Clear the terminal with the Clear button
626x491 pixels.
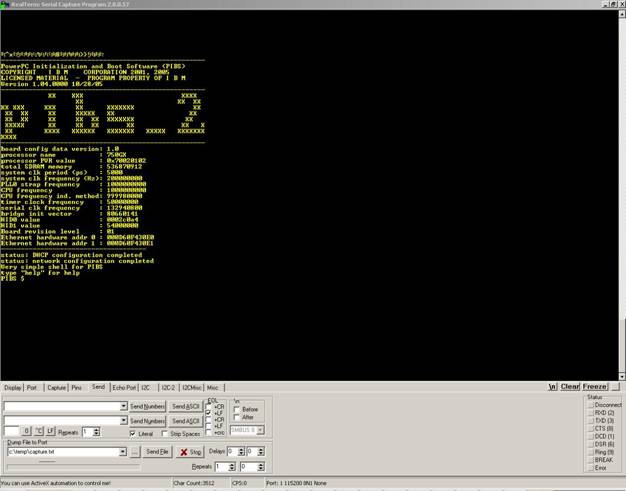click(570, 386)
